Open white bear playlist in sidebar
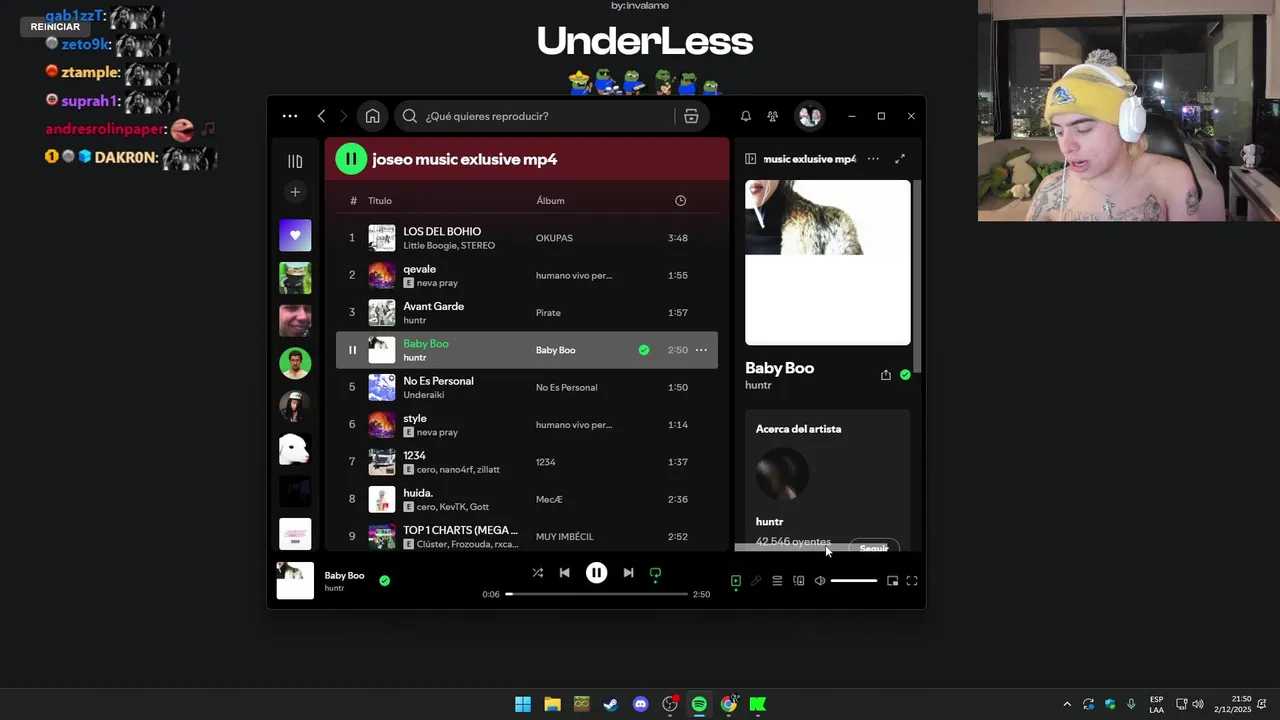The image size is (1280, 720). (295, 449)
